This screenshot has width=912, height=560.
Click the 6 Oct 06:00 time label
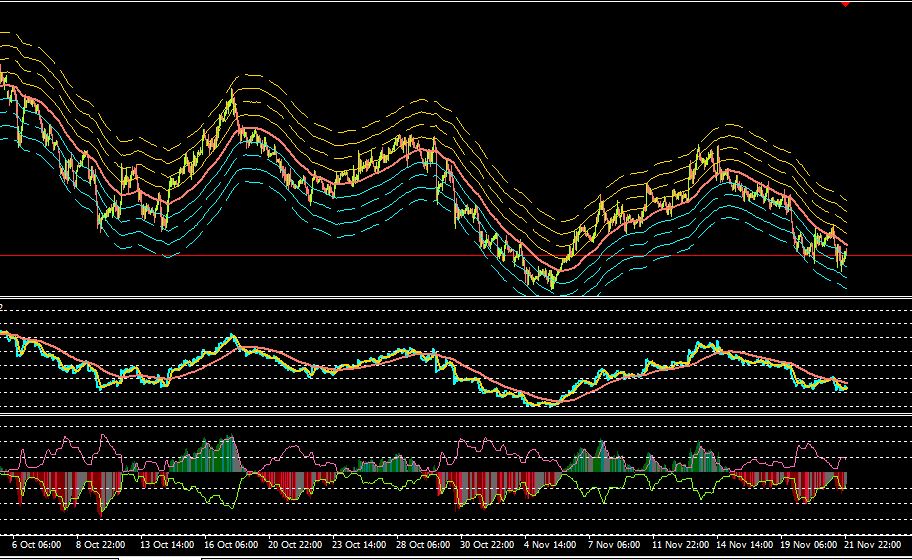coord(36,545)
